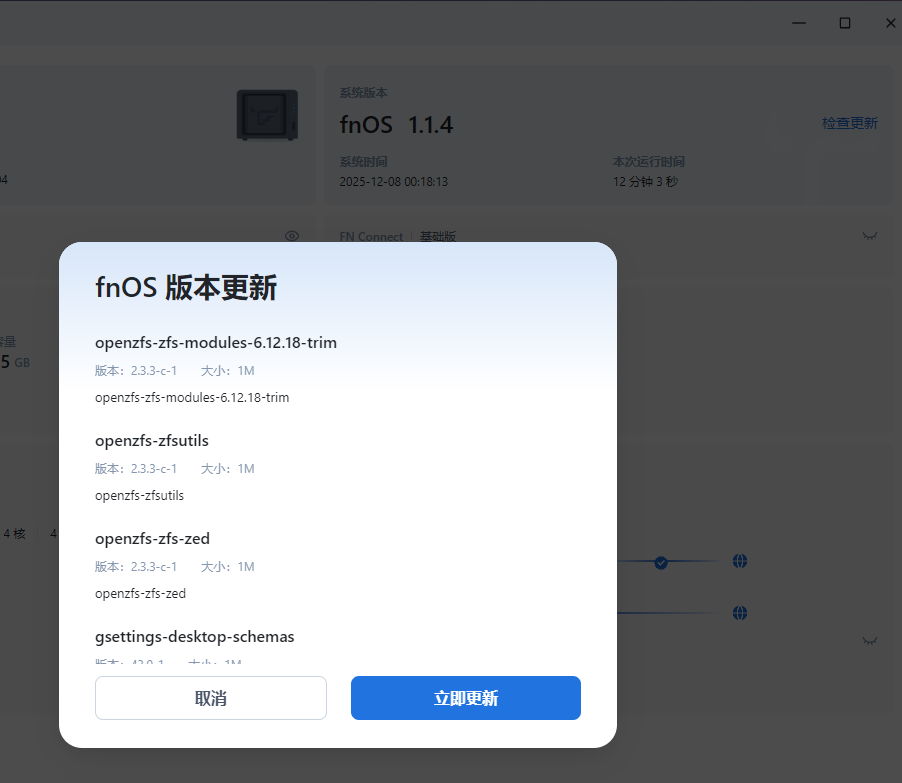Click the uptime value 12 分钟 3 秒
This screenshot has height=783, width=902.
coord(645,182)
